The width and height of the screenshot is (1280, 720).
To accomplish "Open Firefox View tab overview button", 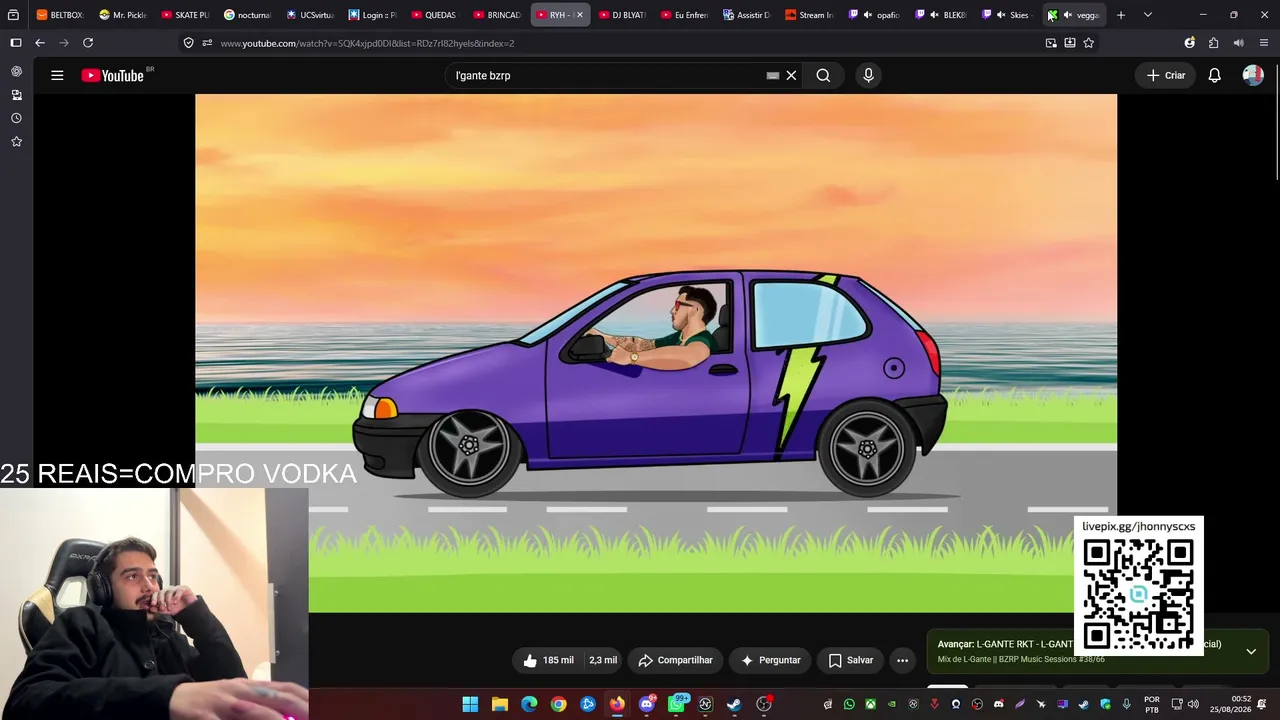I will pos(13,15).
